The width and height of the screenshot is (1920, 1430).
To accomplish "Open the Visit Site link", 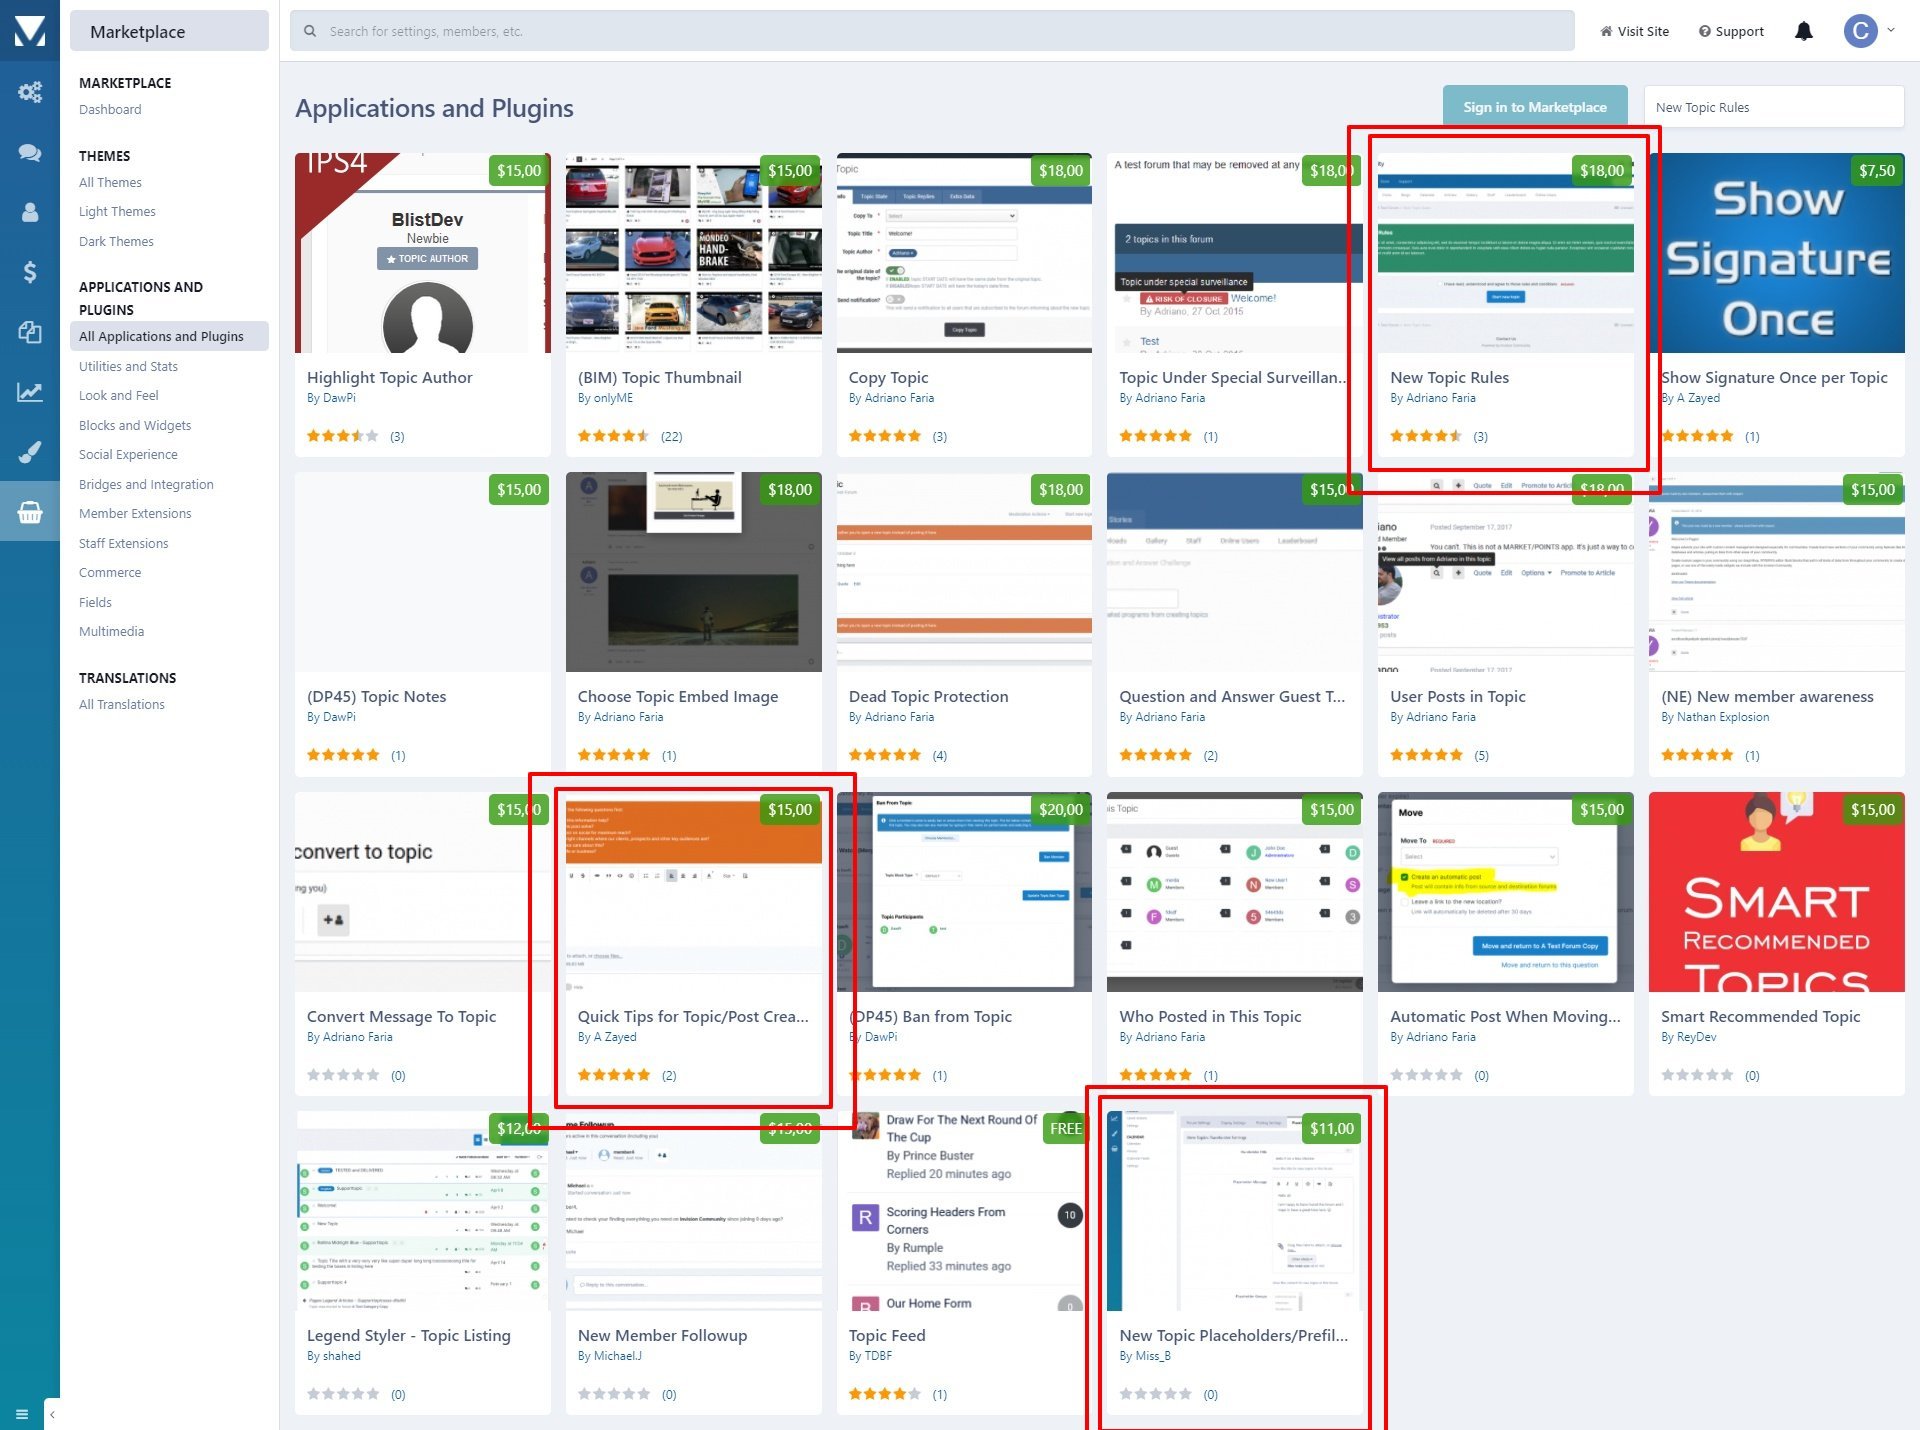I will (x=1634, y=32).
